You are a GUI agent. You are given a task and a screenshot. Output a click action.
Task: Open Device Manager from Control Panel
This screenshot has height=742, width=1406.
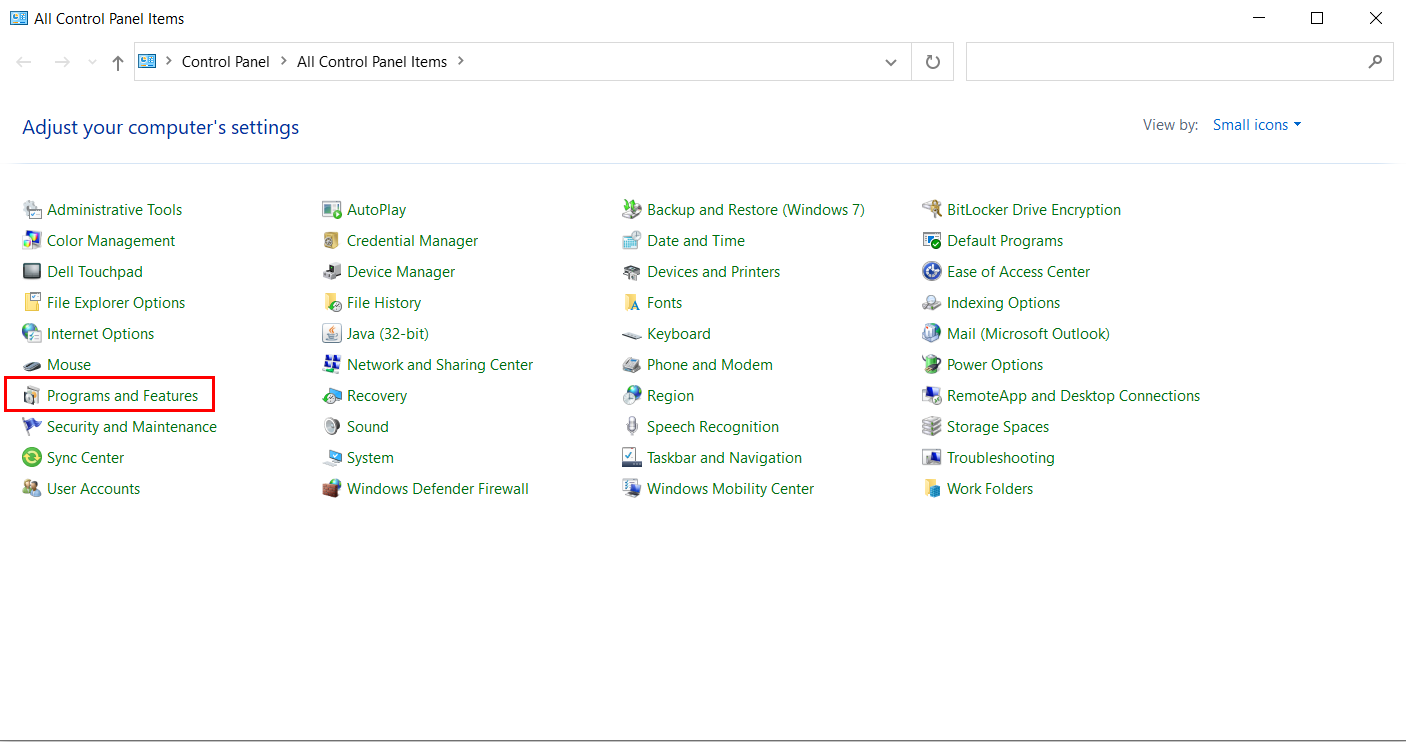(400, 271)
